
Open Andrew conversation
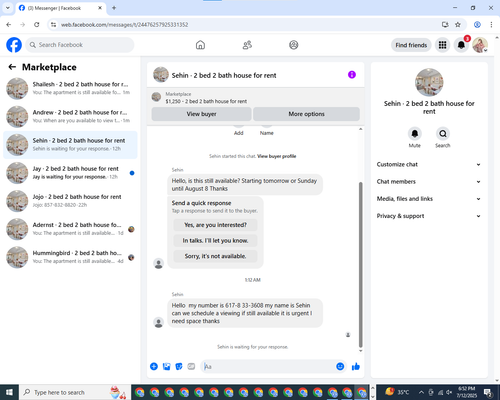[x=70, y=117]
